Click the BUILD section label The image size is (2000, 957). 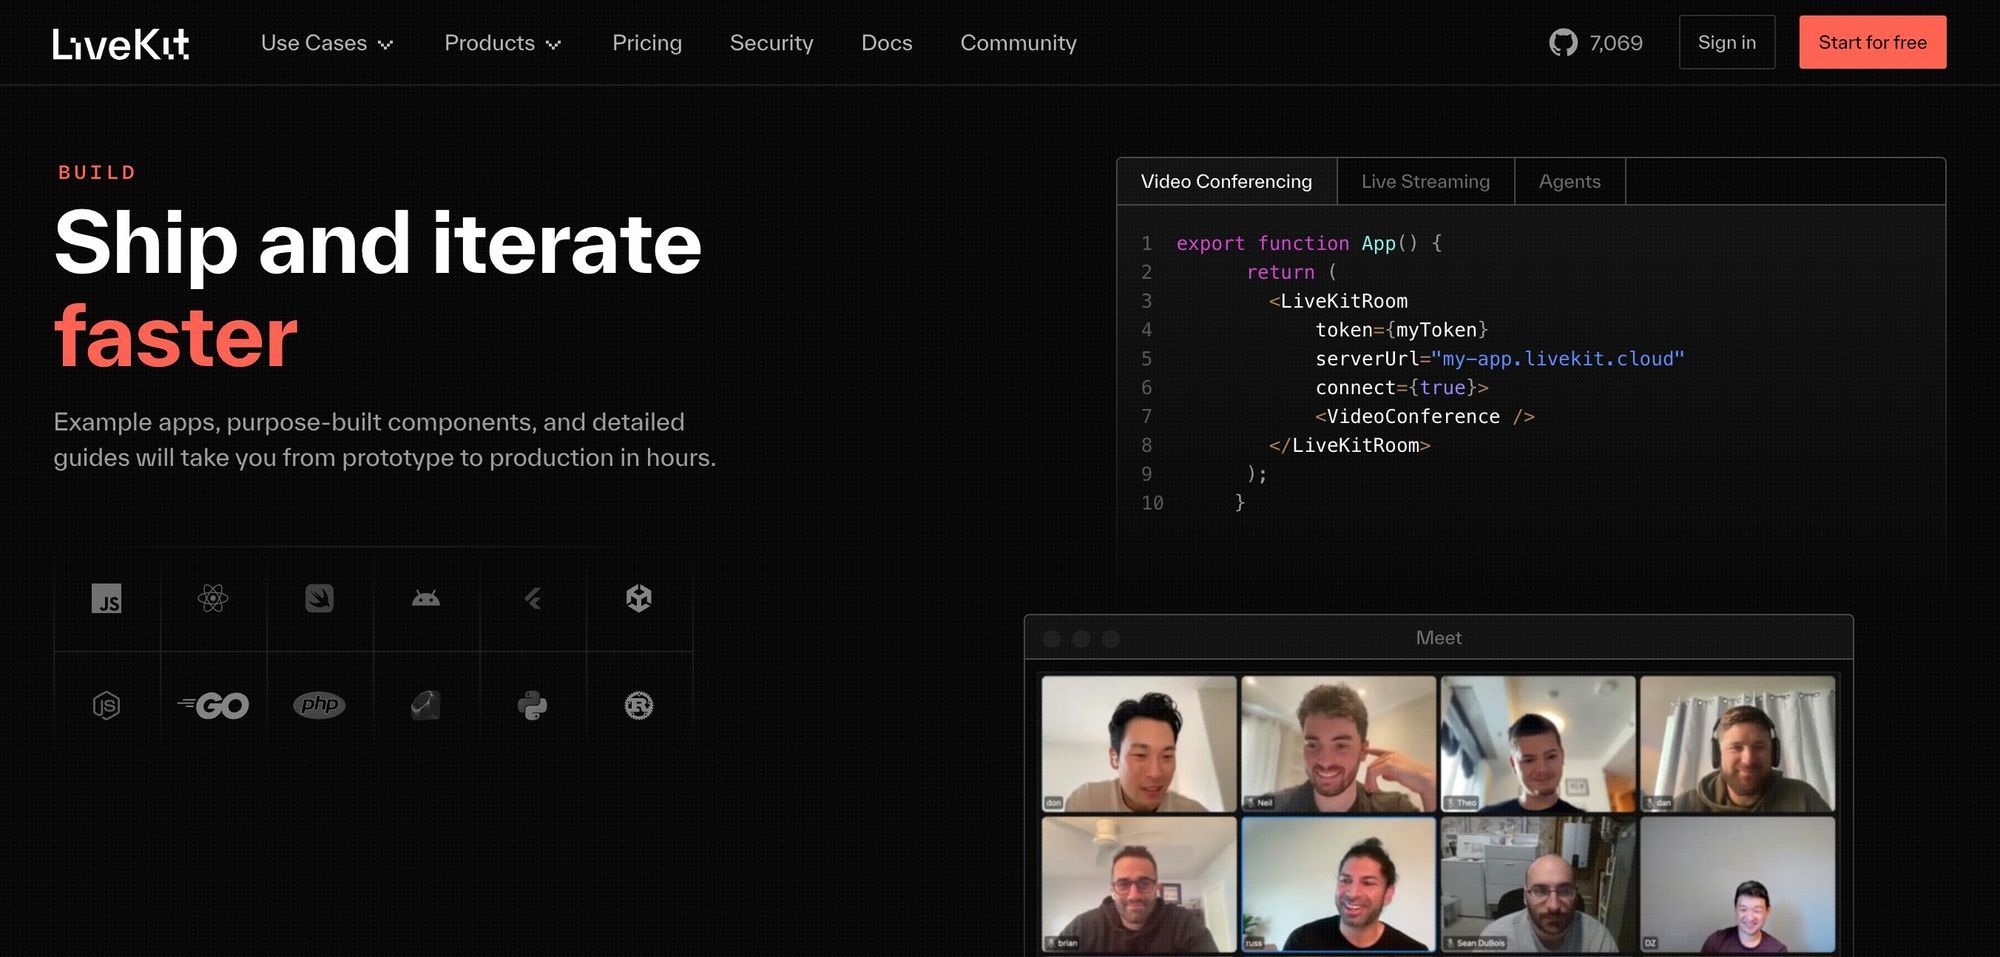(x=97, y=172)
